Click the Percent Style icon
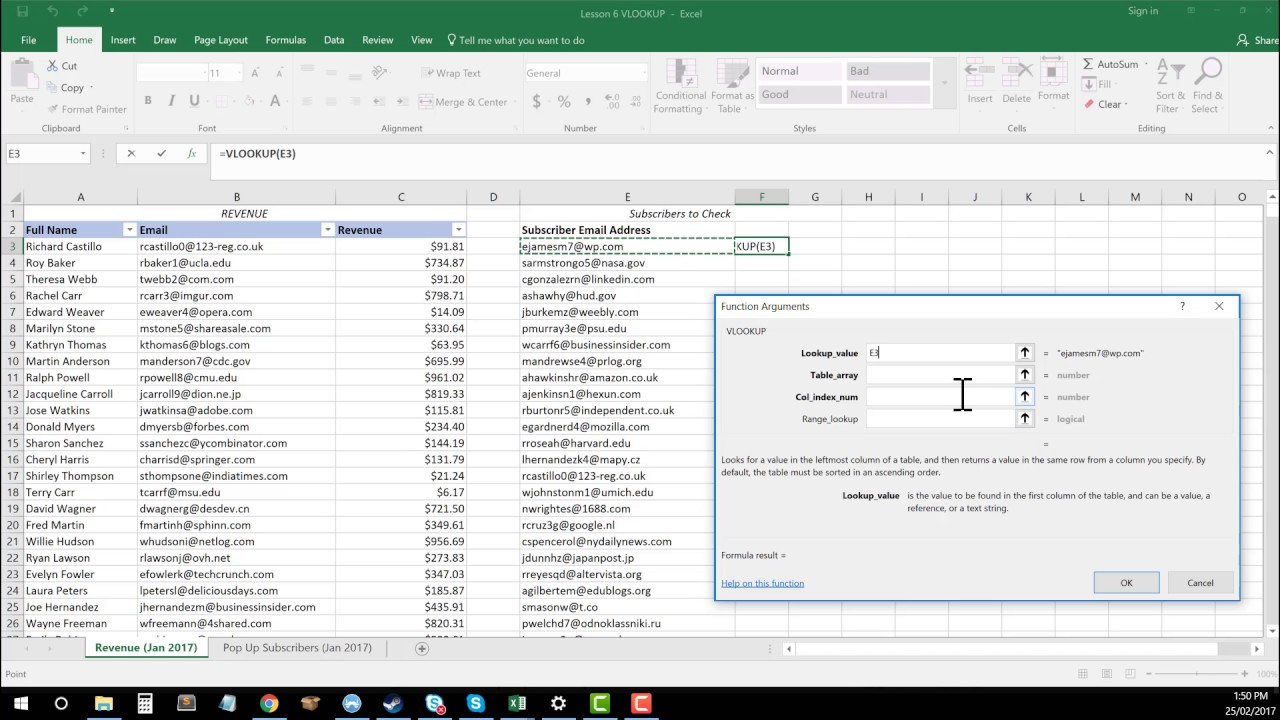Image resolution: width=1280 pixels, height=720 pixels. 564,101
